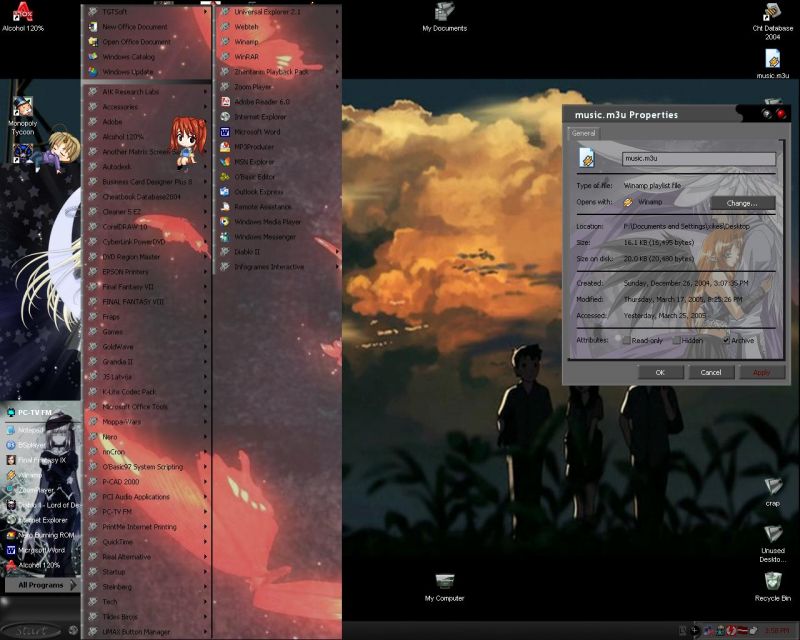Launch Microsoft Word from programs submenu
Image resolution: width=800 pixels, height=640 pixels.
(x=278, y=132)
